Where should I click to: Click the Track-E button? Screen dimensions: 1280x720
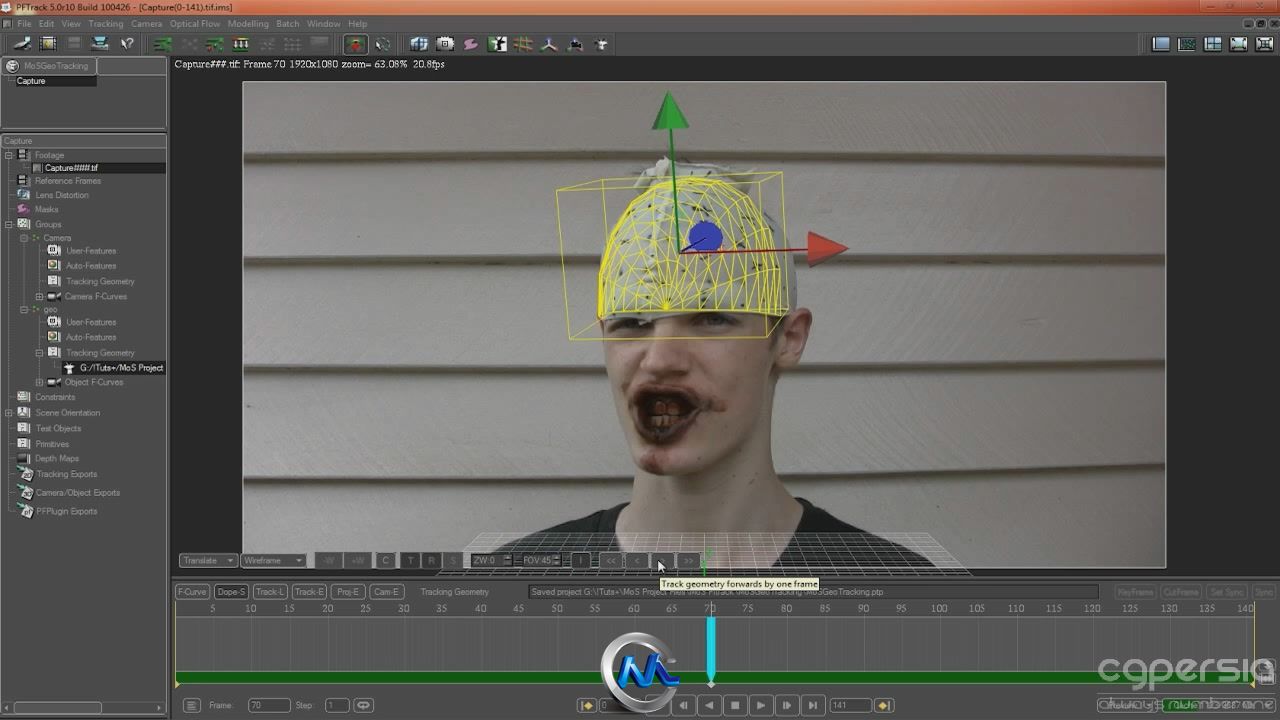click(309, 591)
